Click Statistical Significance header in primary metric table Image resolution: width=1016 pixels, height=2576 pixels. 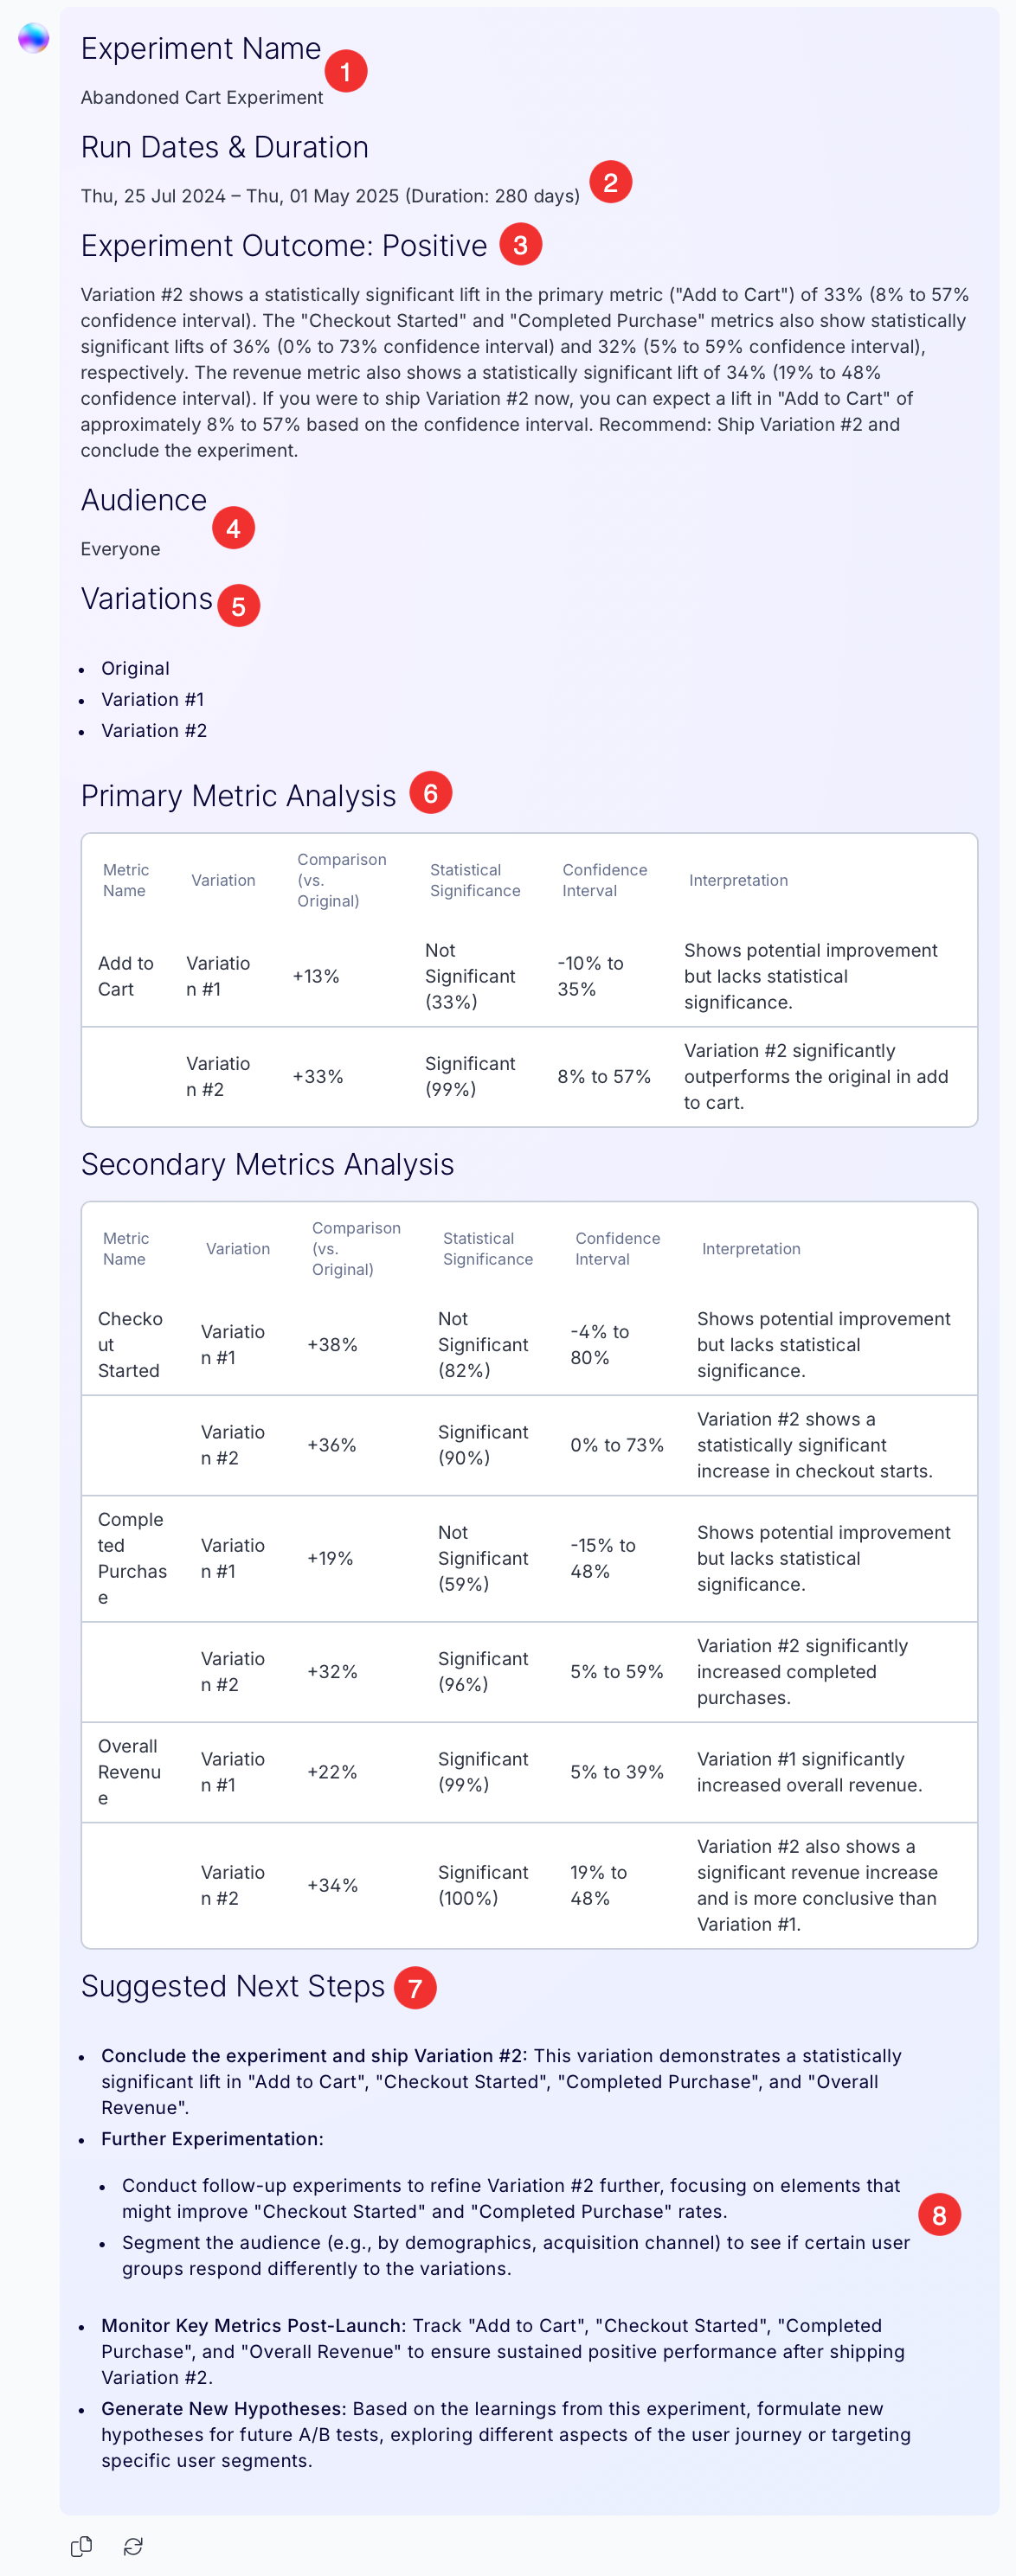click(475, 880)
